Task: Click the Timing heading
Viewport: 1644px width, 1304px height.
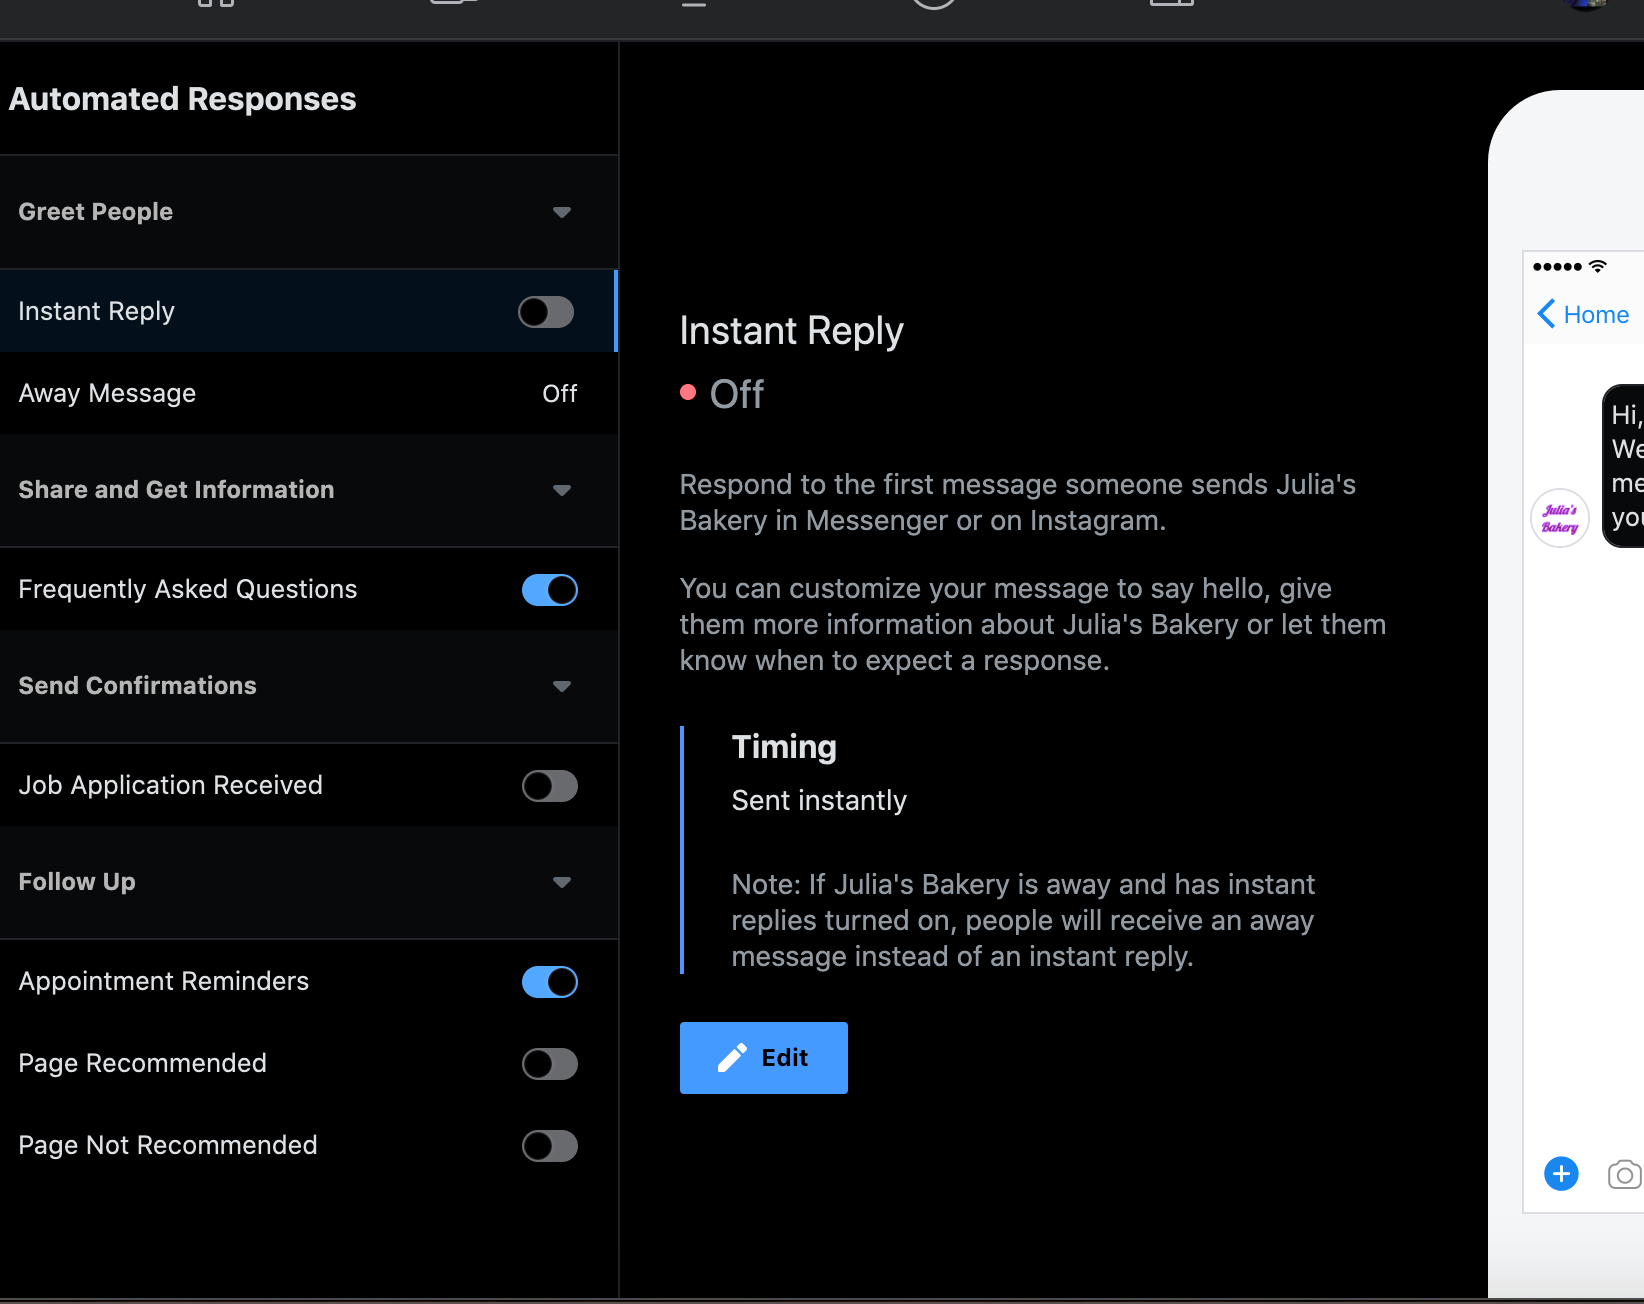Action: pos(784,747)
